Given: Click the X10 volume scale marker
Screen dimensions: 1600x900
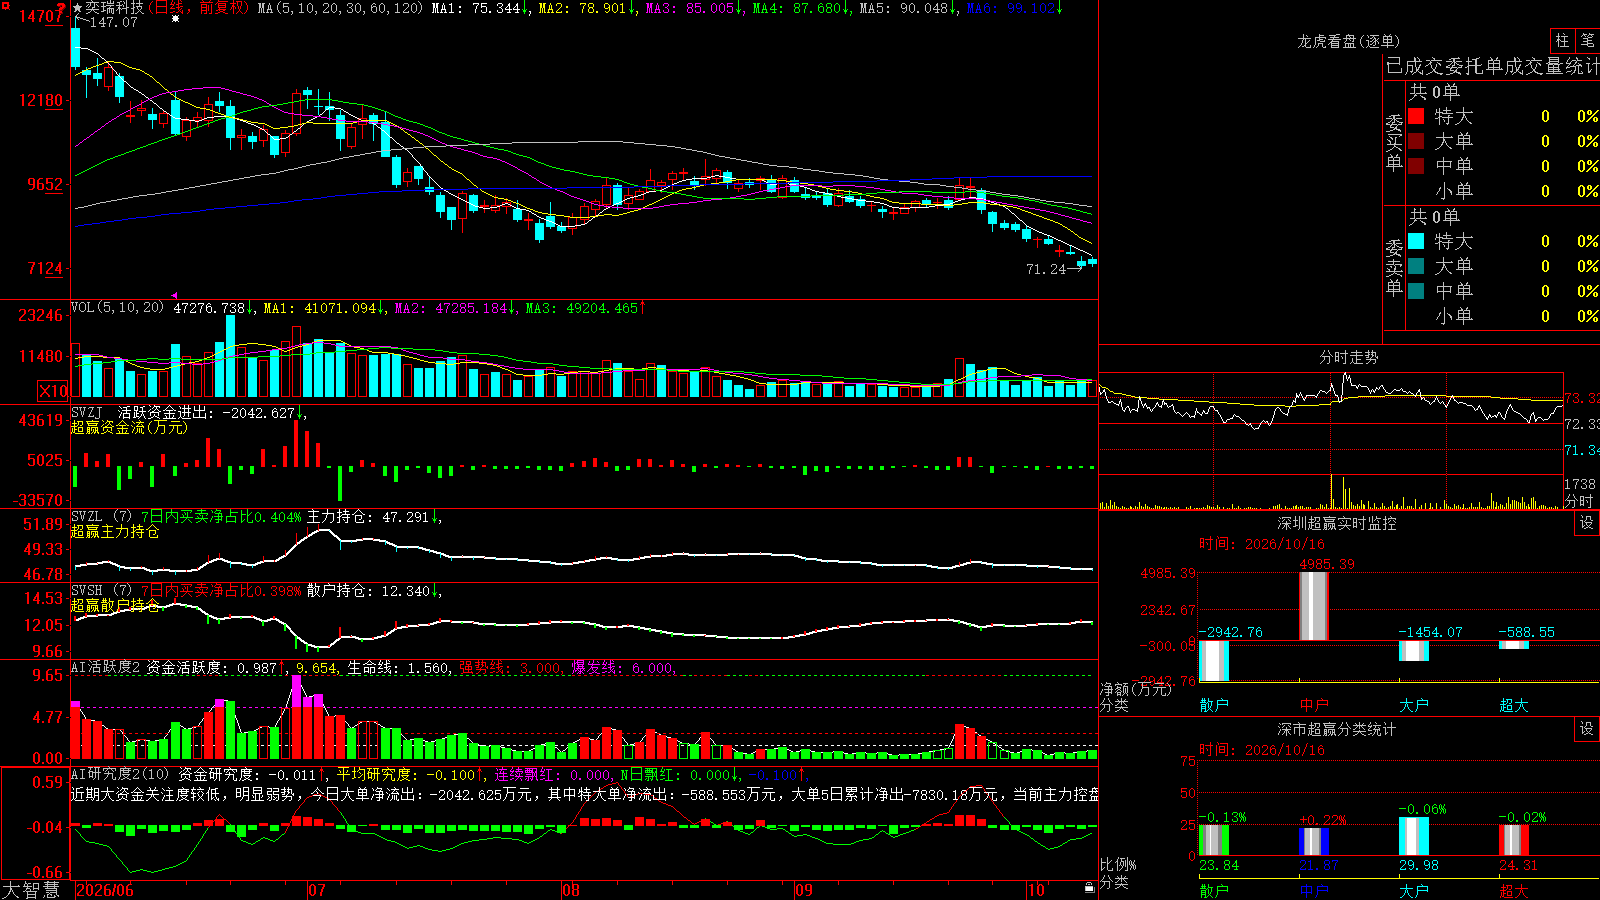Looking at the screenshot, I should (53, 391).
